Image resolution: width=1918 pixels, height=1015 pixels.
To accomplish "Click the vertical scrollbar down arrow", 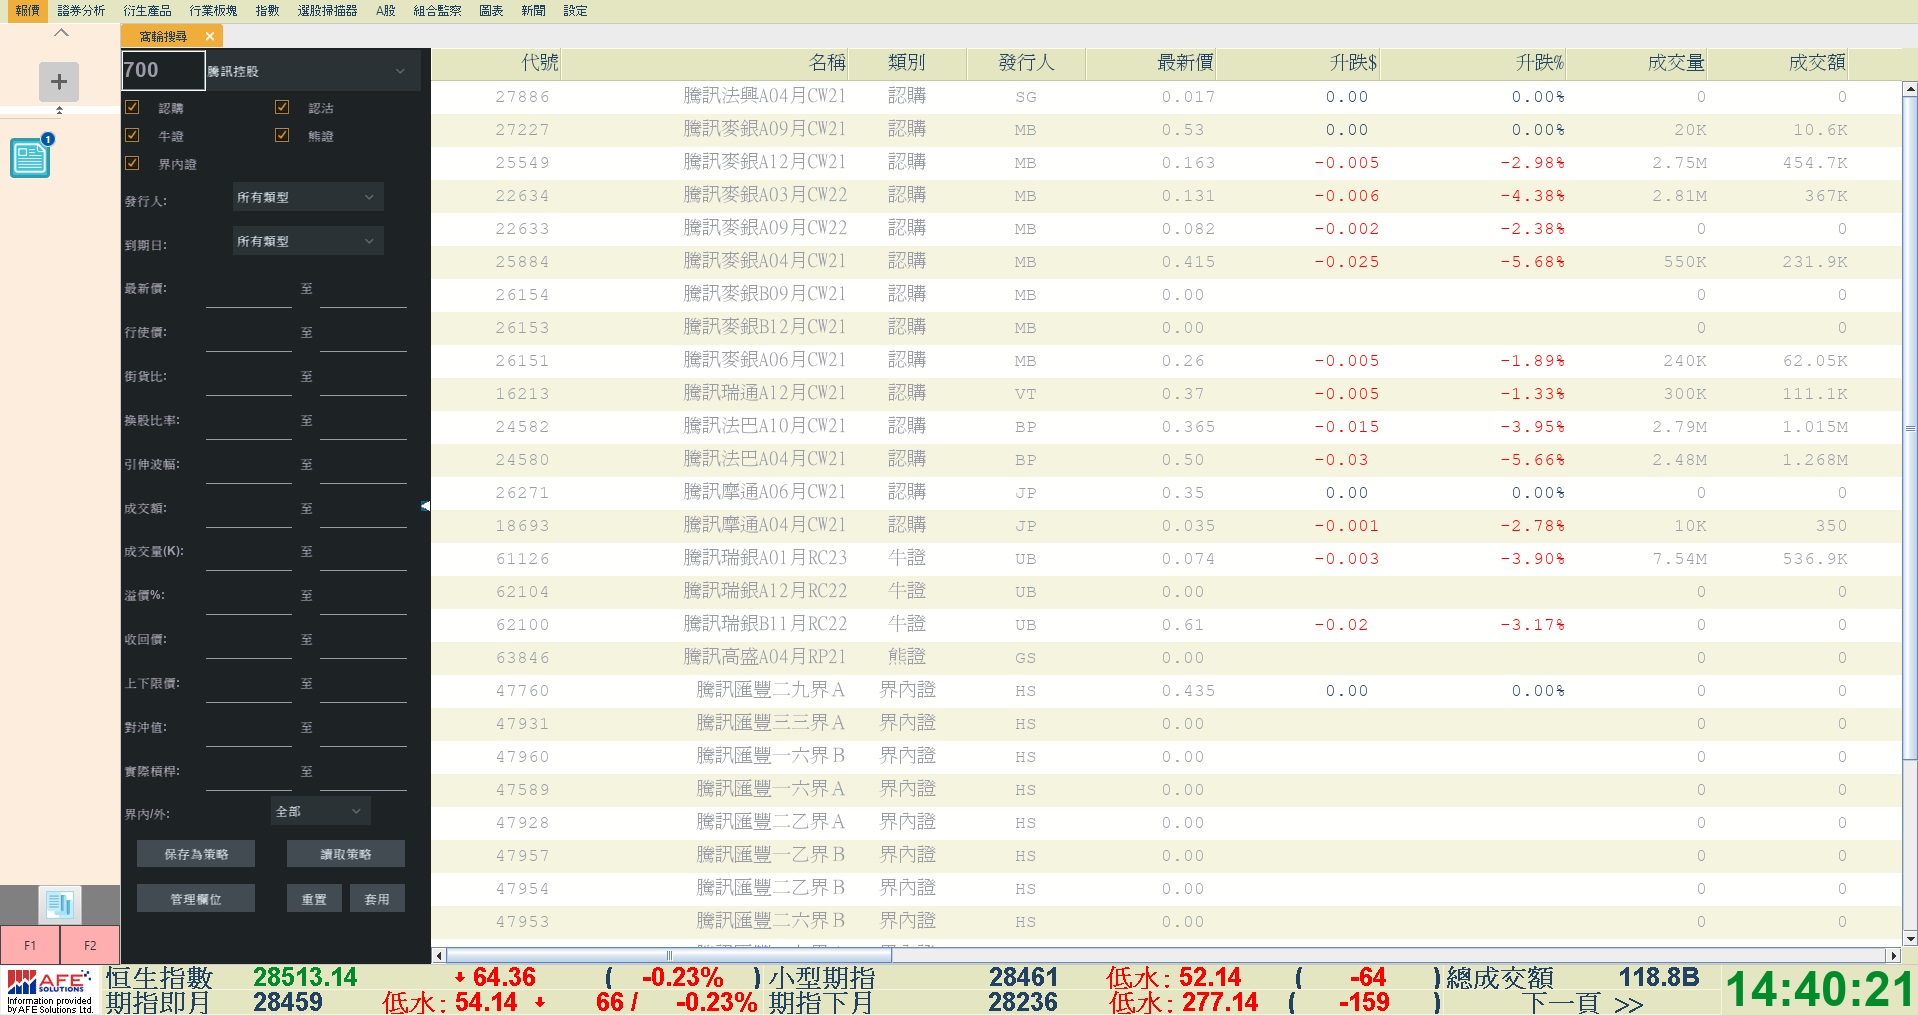I will [1910, 938].
